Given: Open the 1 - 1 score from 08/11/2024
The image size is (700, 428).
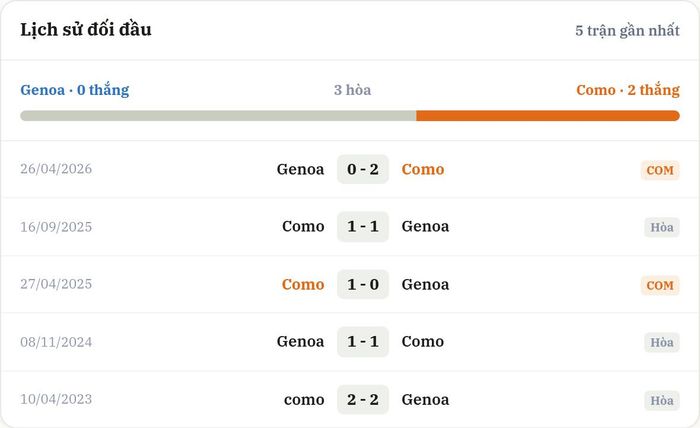Looking at the screenshot, I should click(363, 341).
